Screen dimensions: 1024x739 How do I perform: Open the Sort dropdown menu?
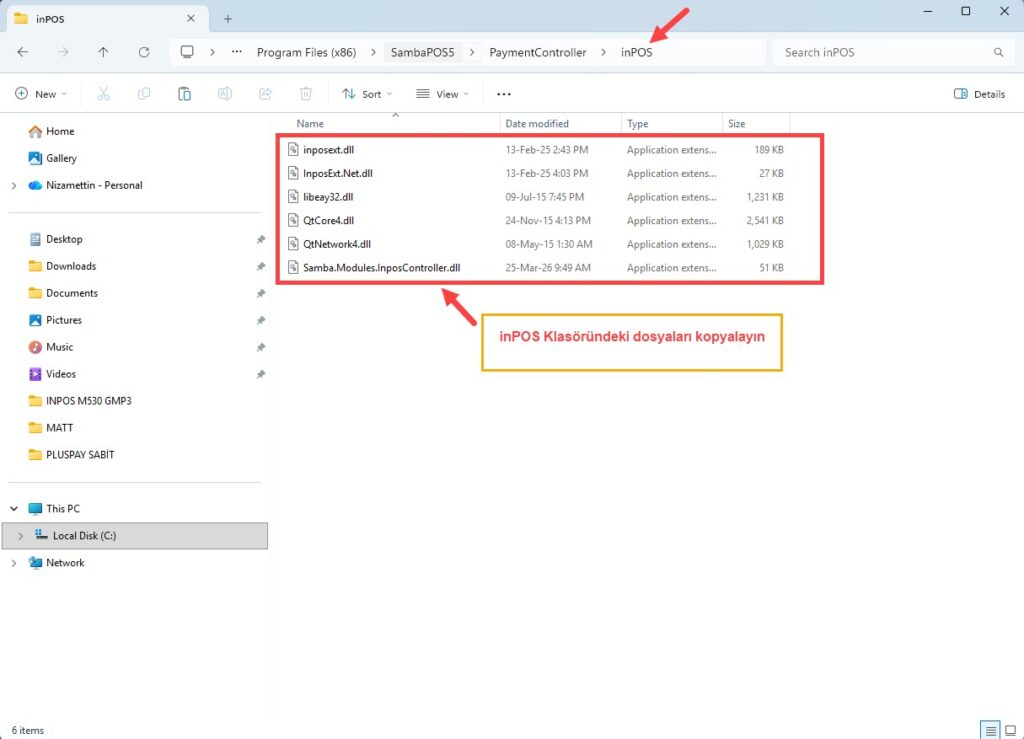(366, 94)
